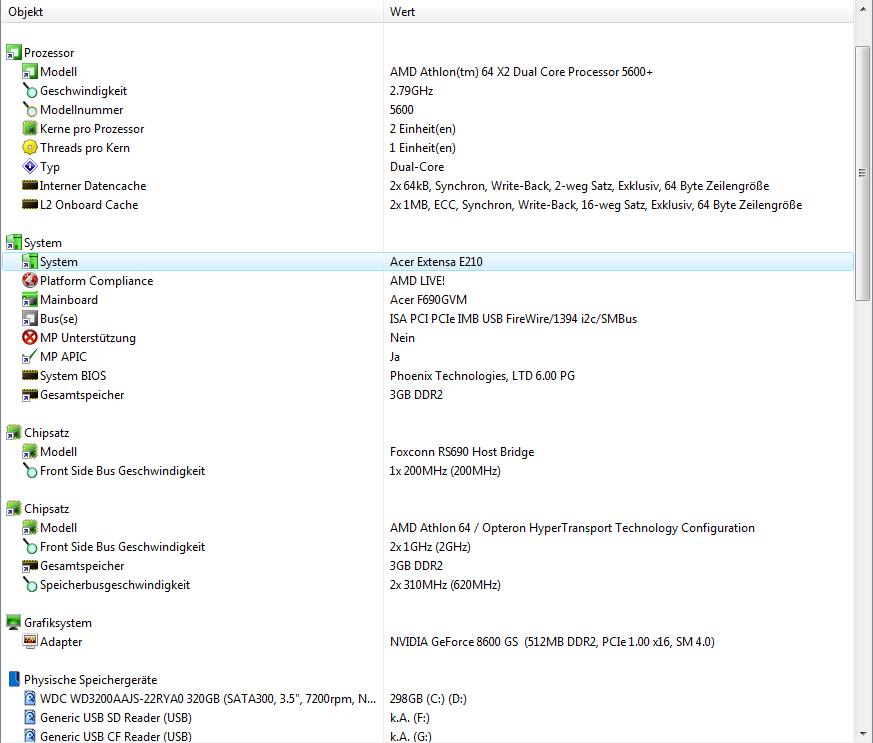Screen dimensions: 873x743
Task: Click the Geschwindigkeit row icon
Action: (30, 91)
